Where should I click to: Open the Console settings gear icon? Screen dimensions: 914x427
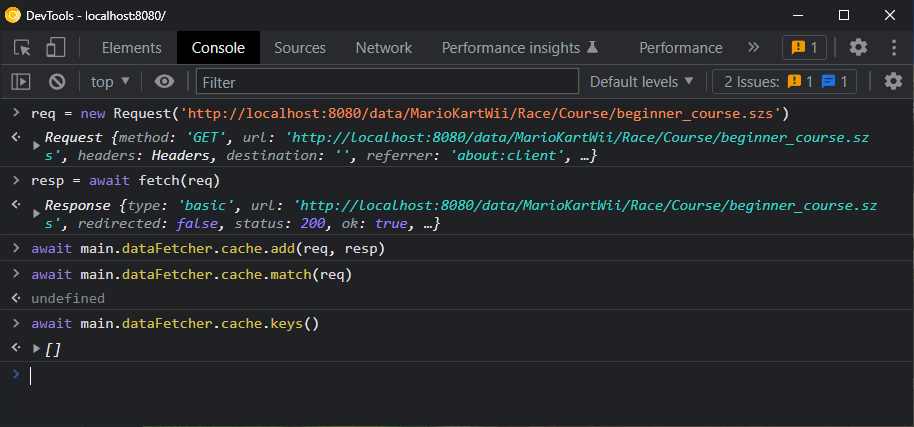pyautogui.click(x=894, y=82)
